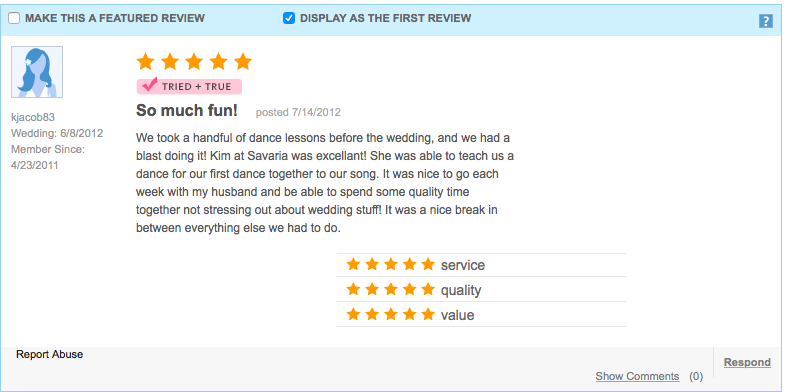The width and height of the screenshot is (785, 392).
Task: Click the kjacob83 username
Action: (33, 117)
